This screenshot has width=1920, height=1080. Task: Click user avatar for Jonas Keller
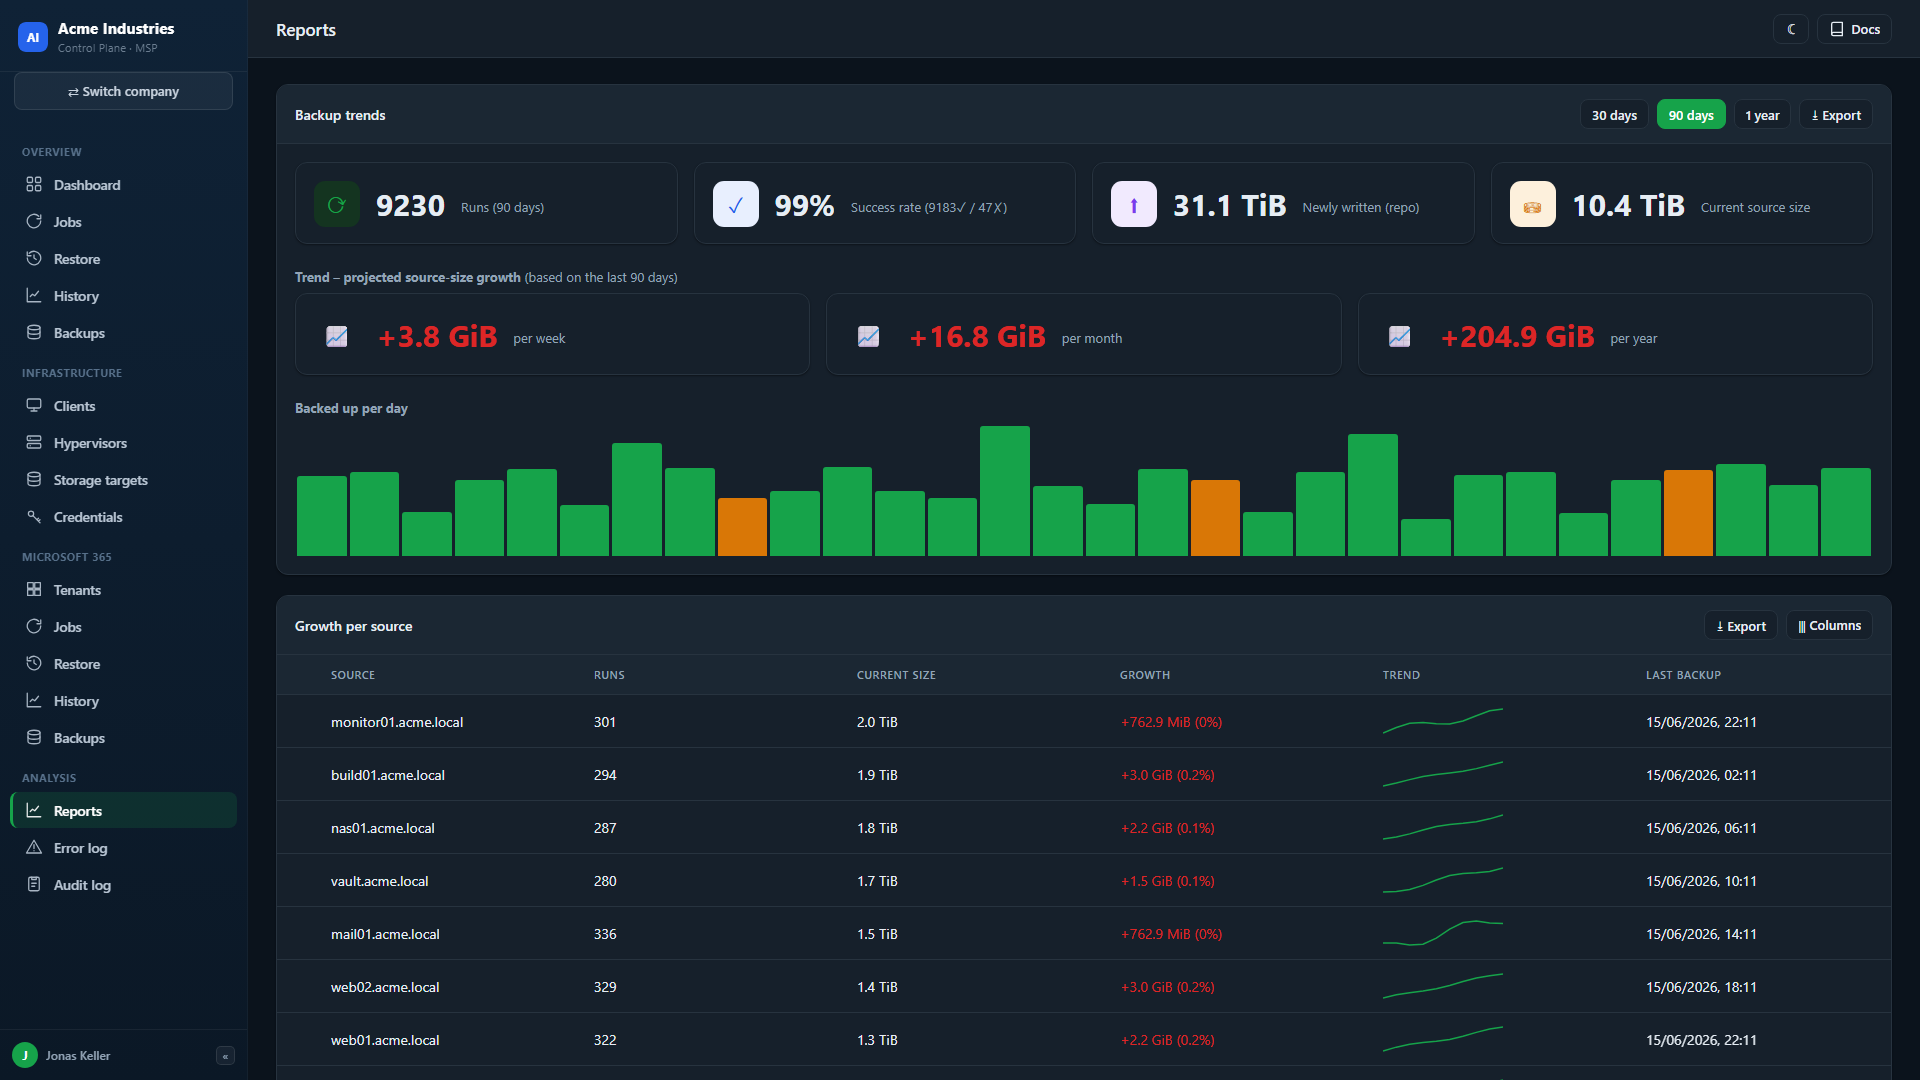[25, 1056]
